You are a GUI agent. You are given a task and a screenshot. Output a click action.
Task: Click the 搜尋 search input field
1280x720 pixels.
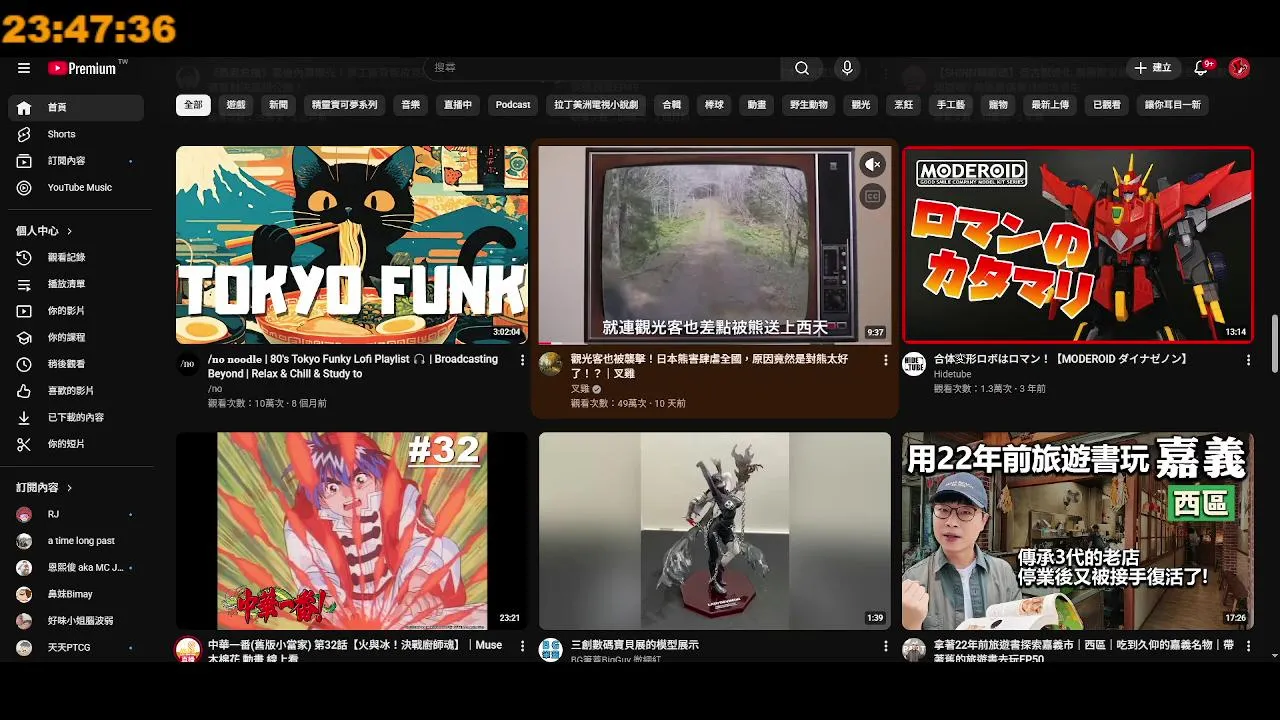click(x=603, y=68)
